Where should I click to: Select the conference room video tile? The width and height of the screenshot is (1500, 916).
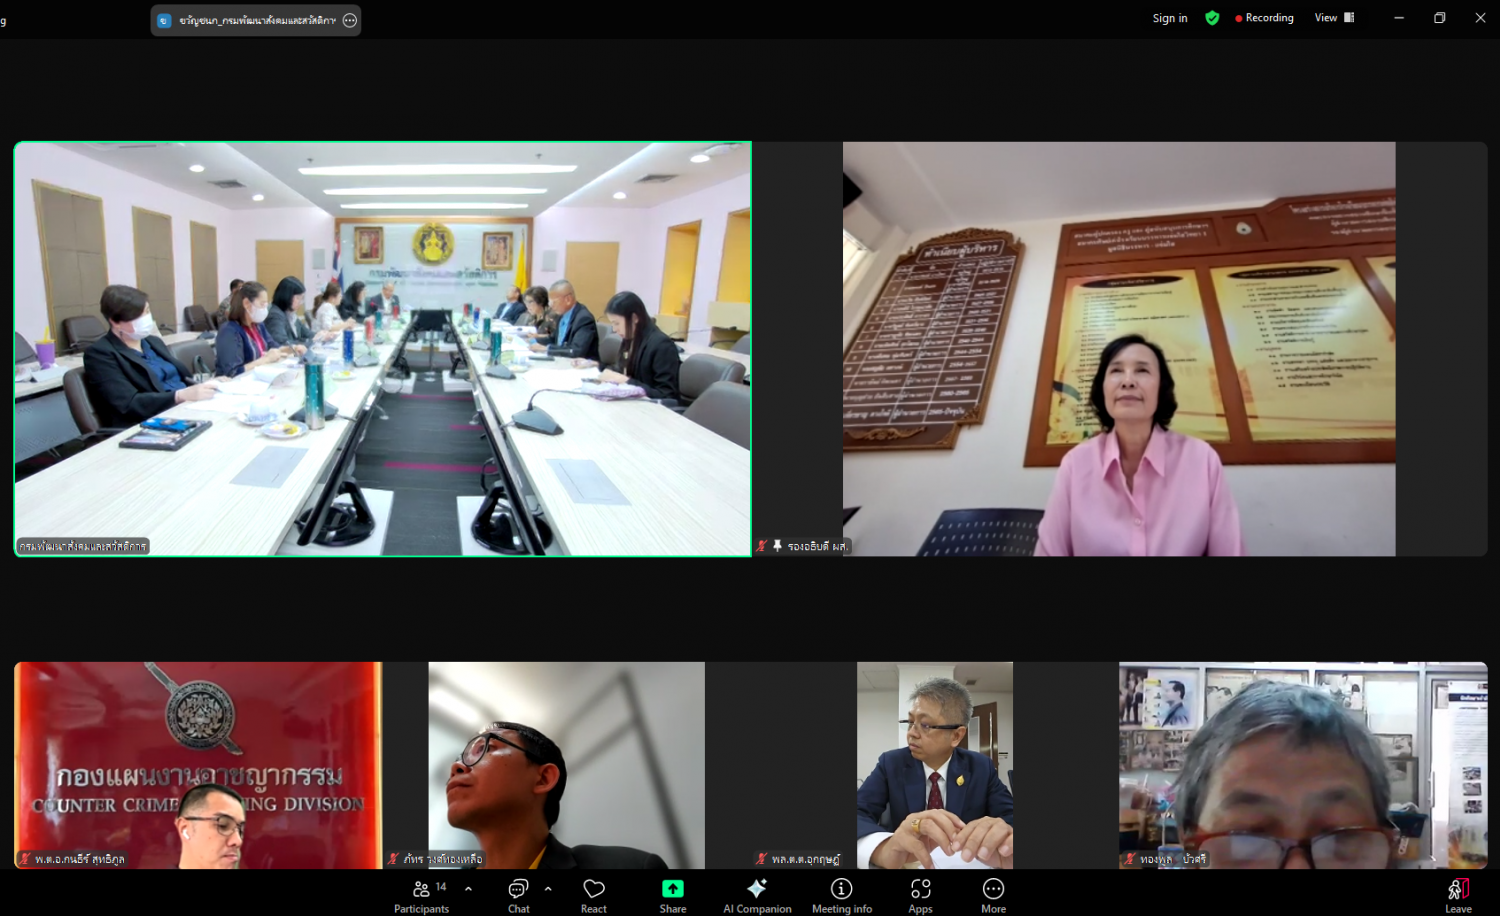coord(383,349)
